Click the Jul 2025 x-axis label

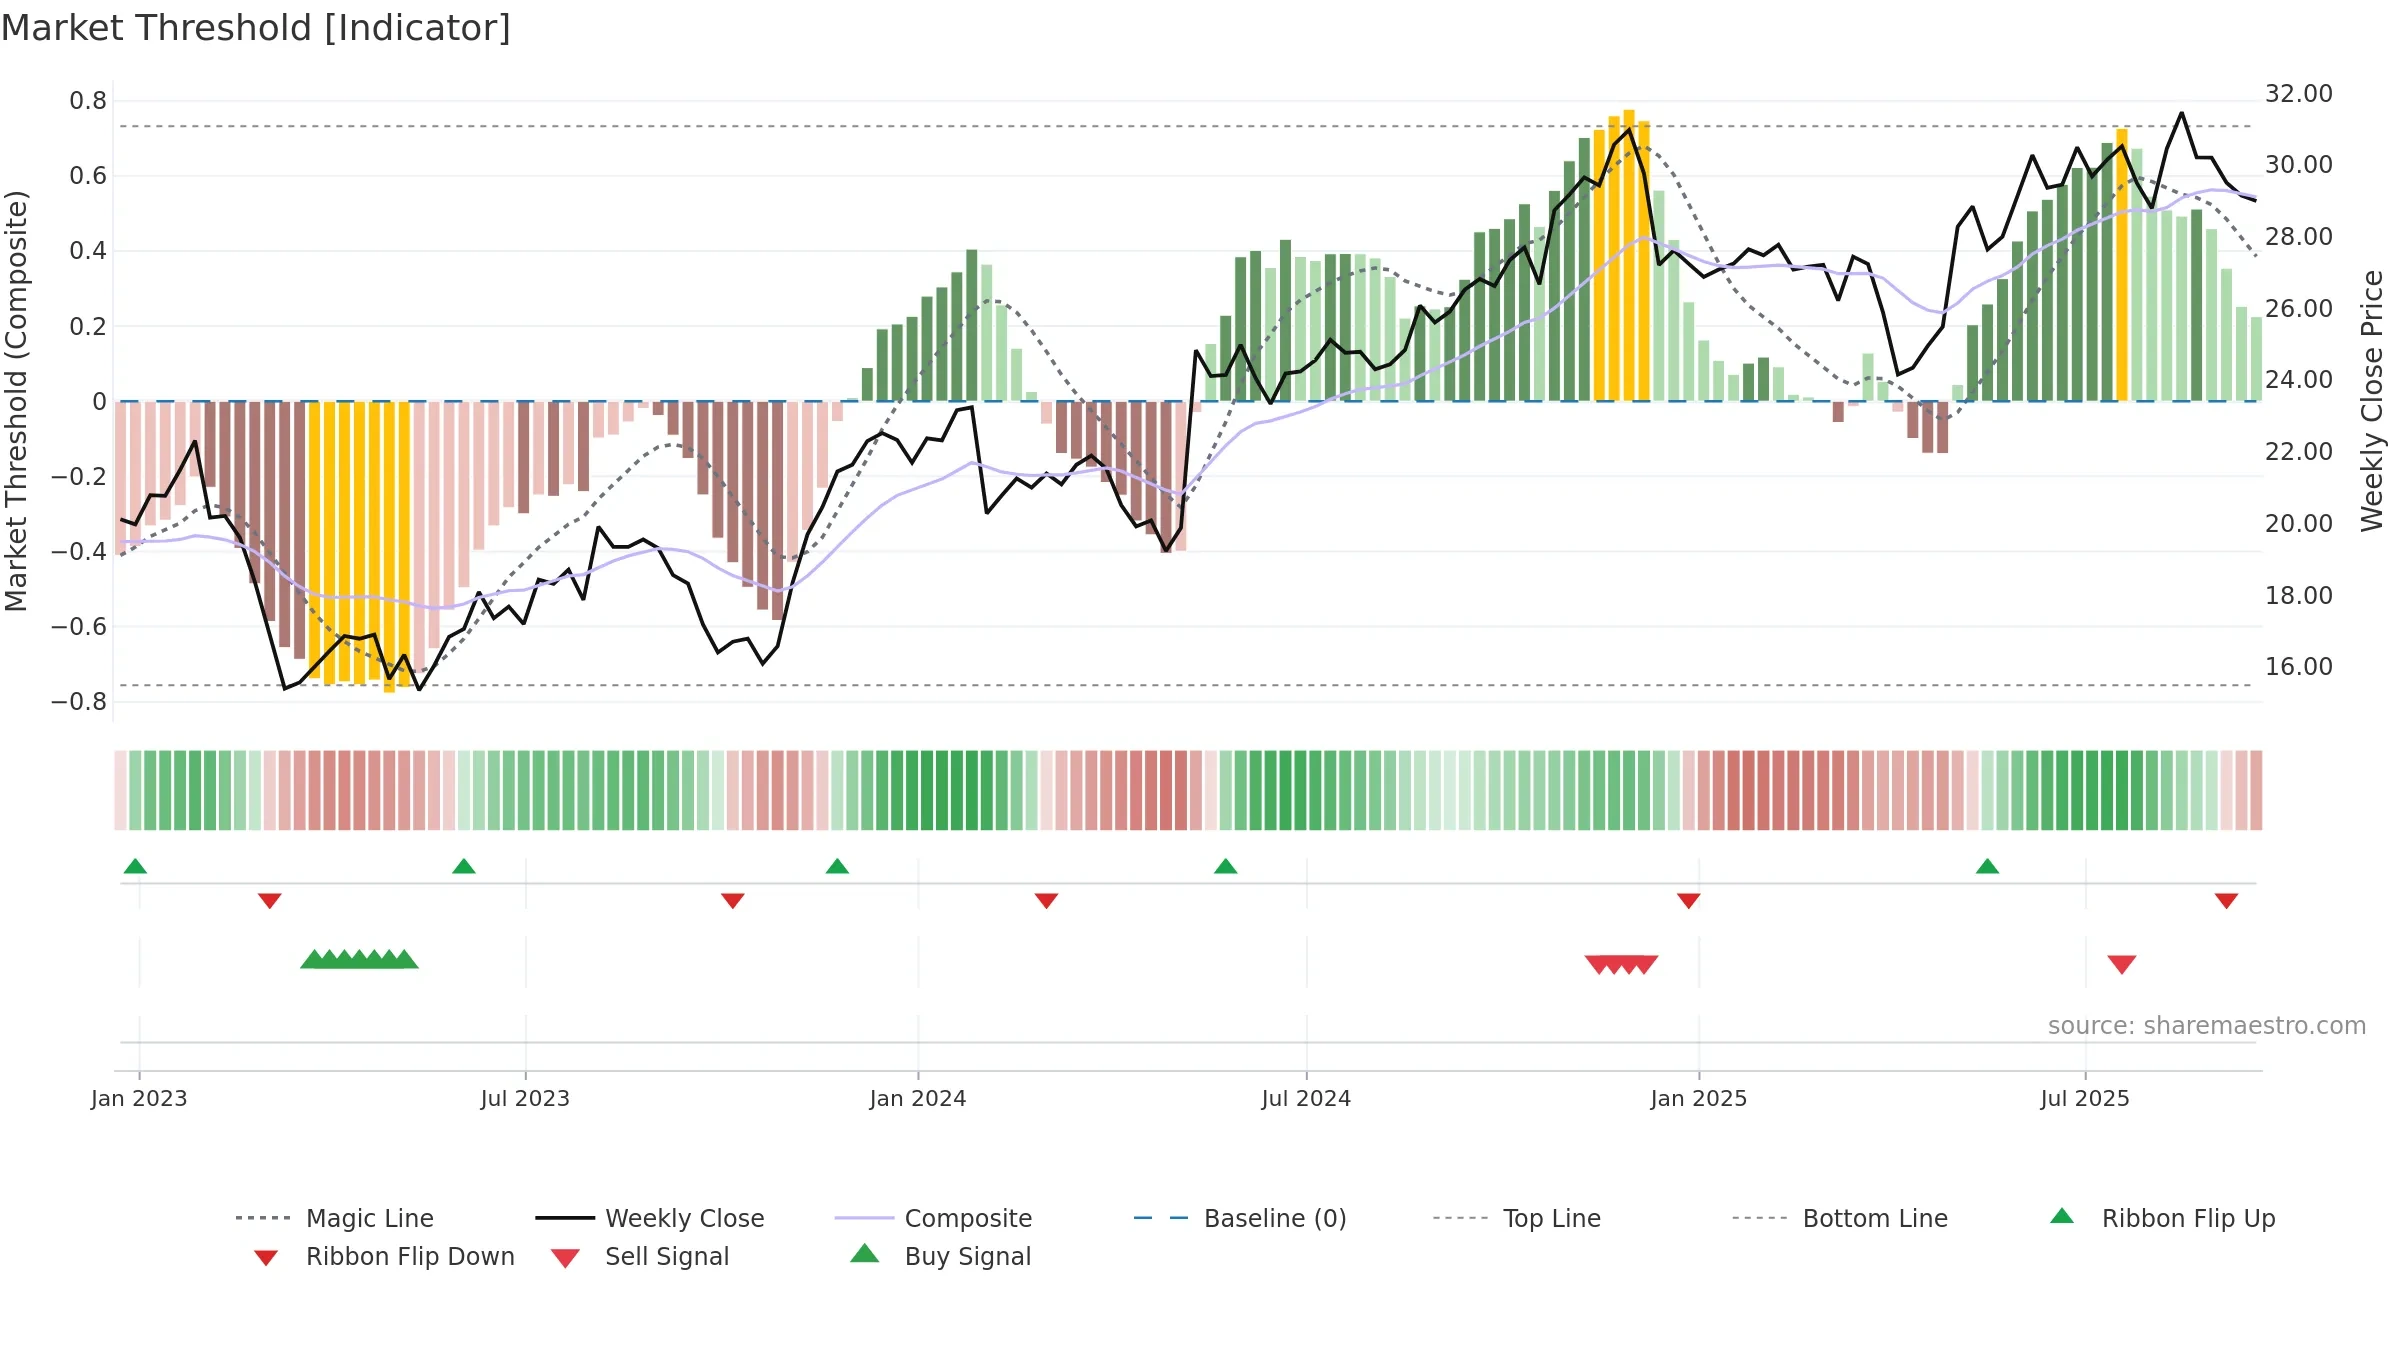2085,1099
